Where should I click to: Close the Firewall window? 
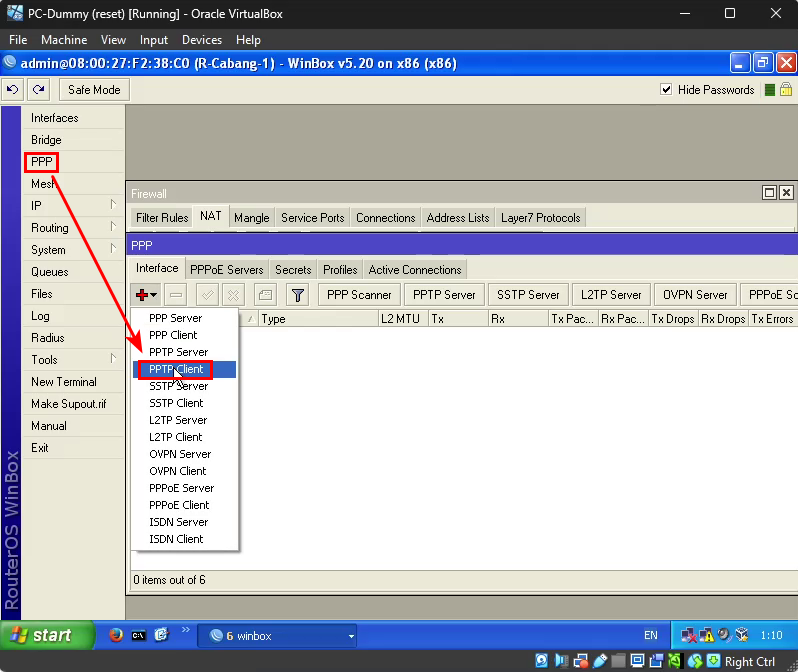tap(786, 192)
